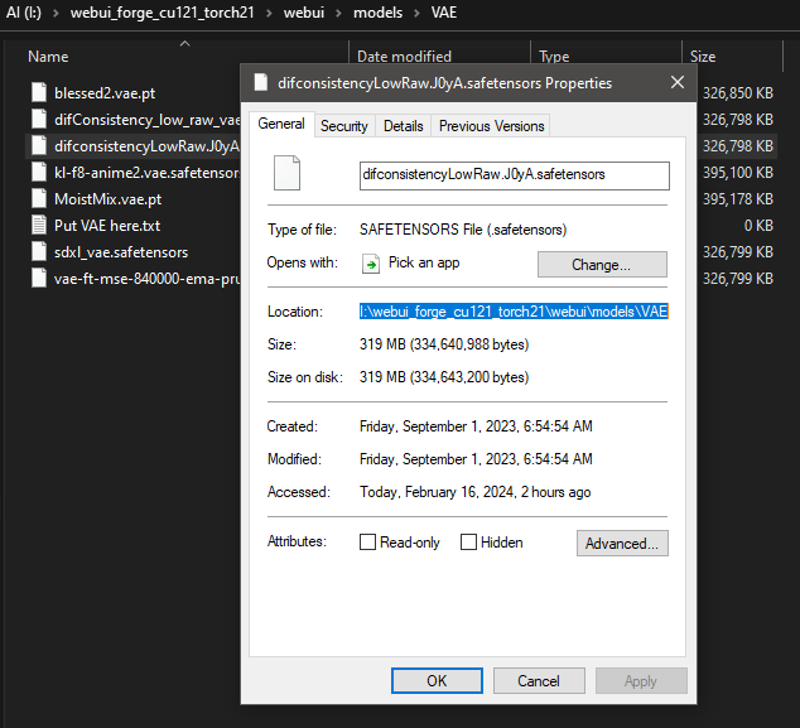Expand breadcrumb chevron after webui_forge_cu121_torch21
The image size is (800, 728).
click(269, 13)
